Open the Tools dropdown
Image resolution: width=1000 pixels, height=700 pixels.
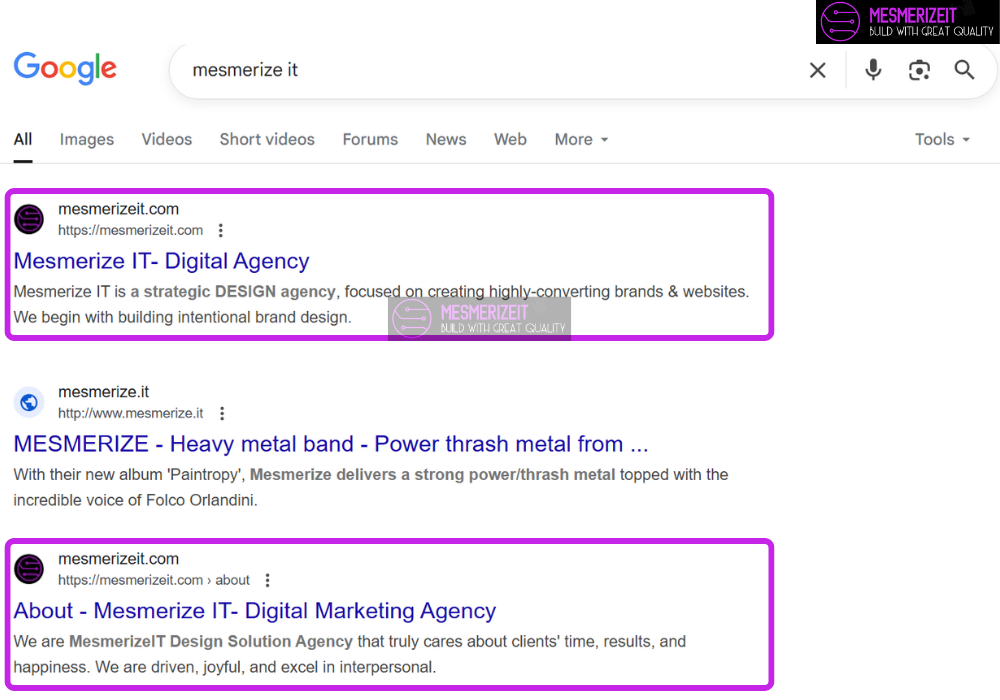click(942, 139)
